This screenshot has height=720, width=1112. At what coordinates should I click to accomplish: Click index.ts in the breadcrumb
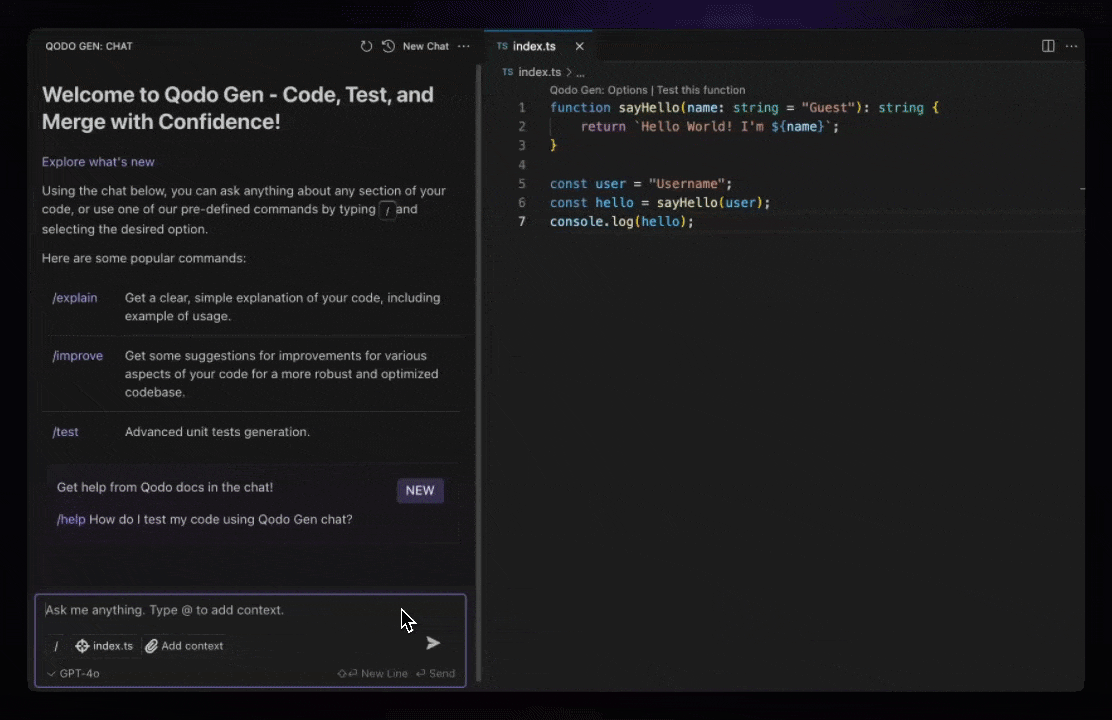539,72
